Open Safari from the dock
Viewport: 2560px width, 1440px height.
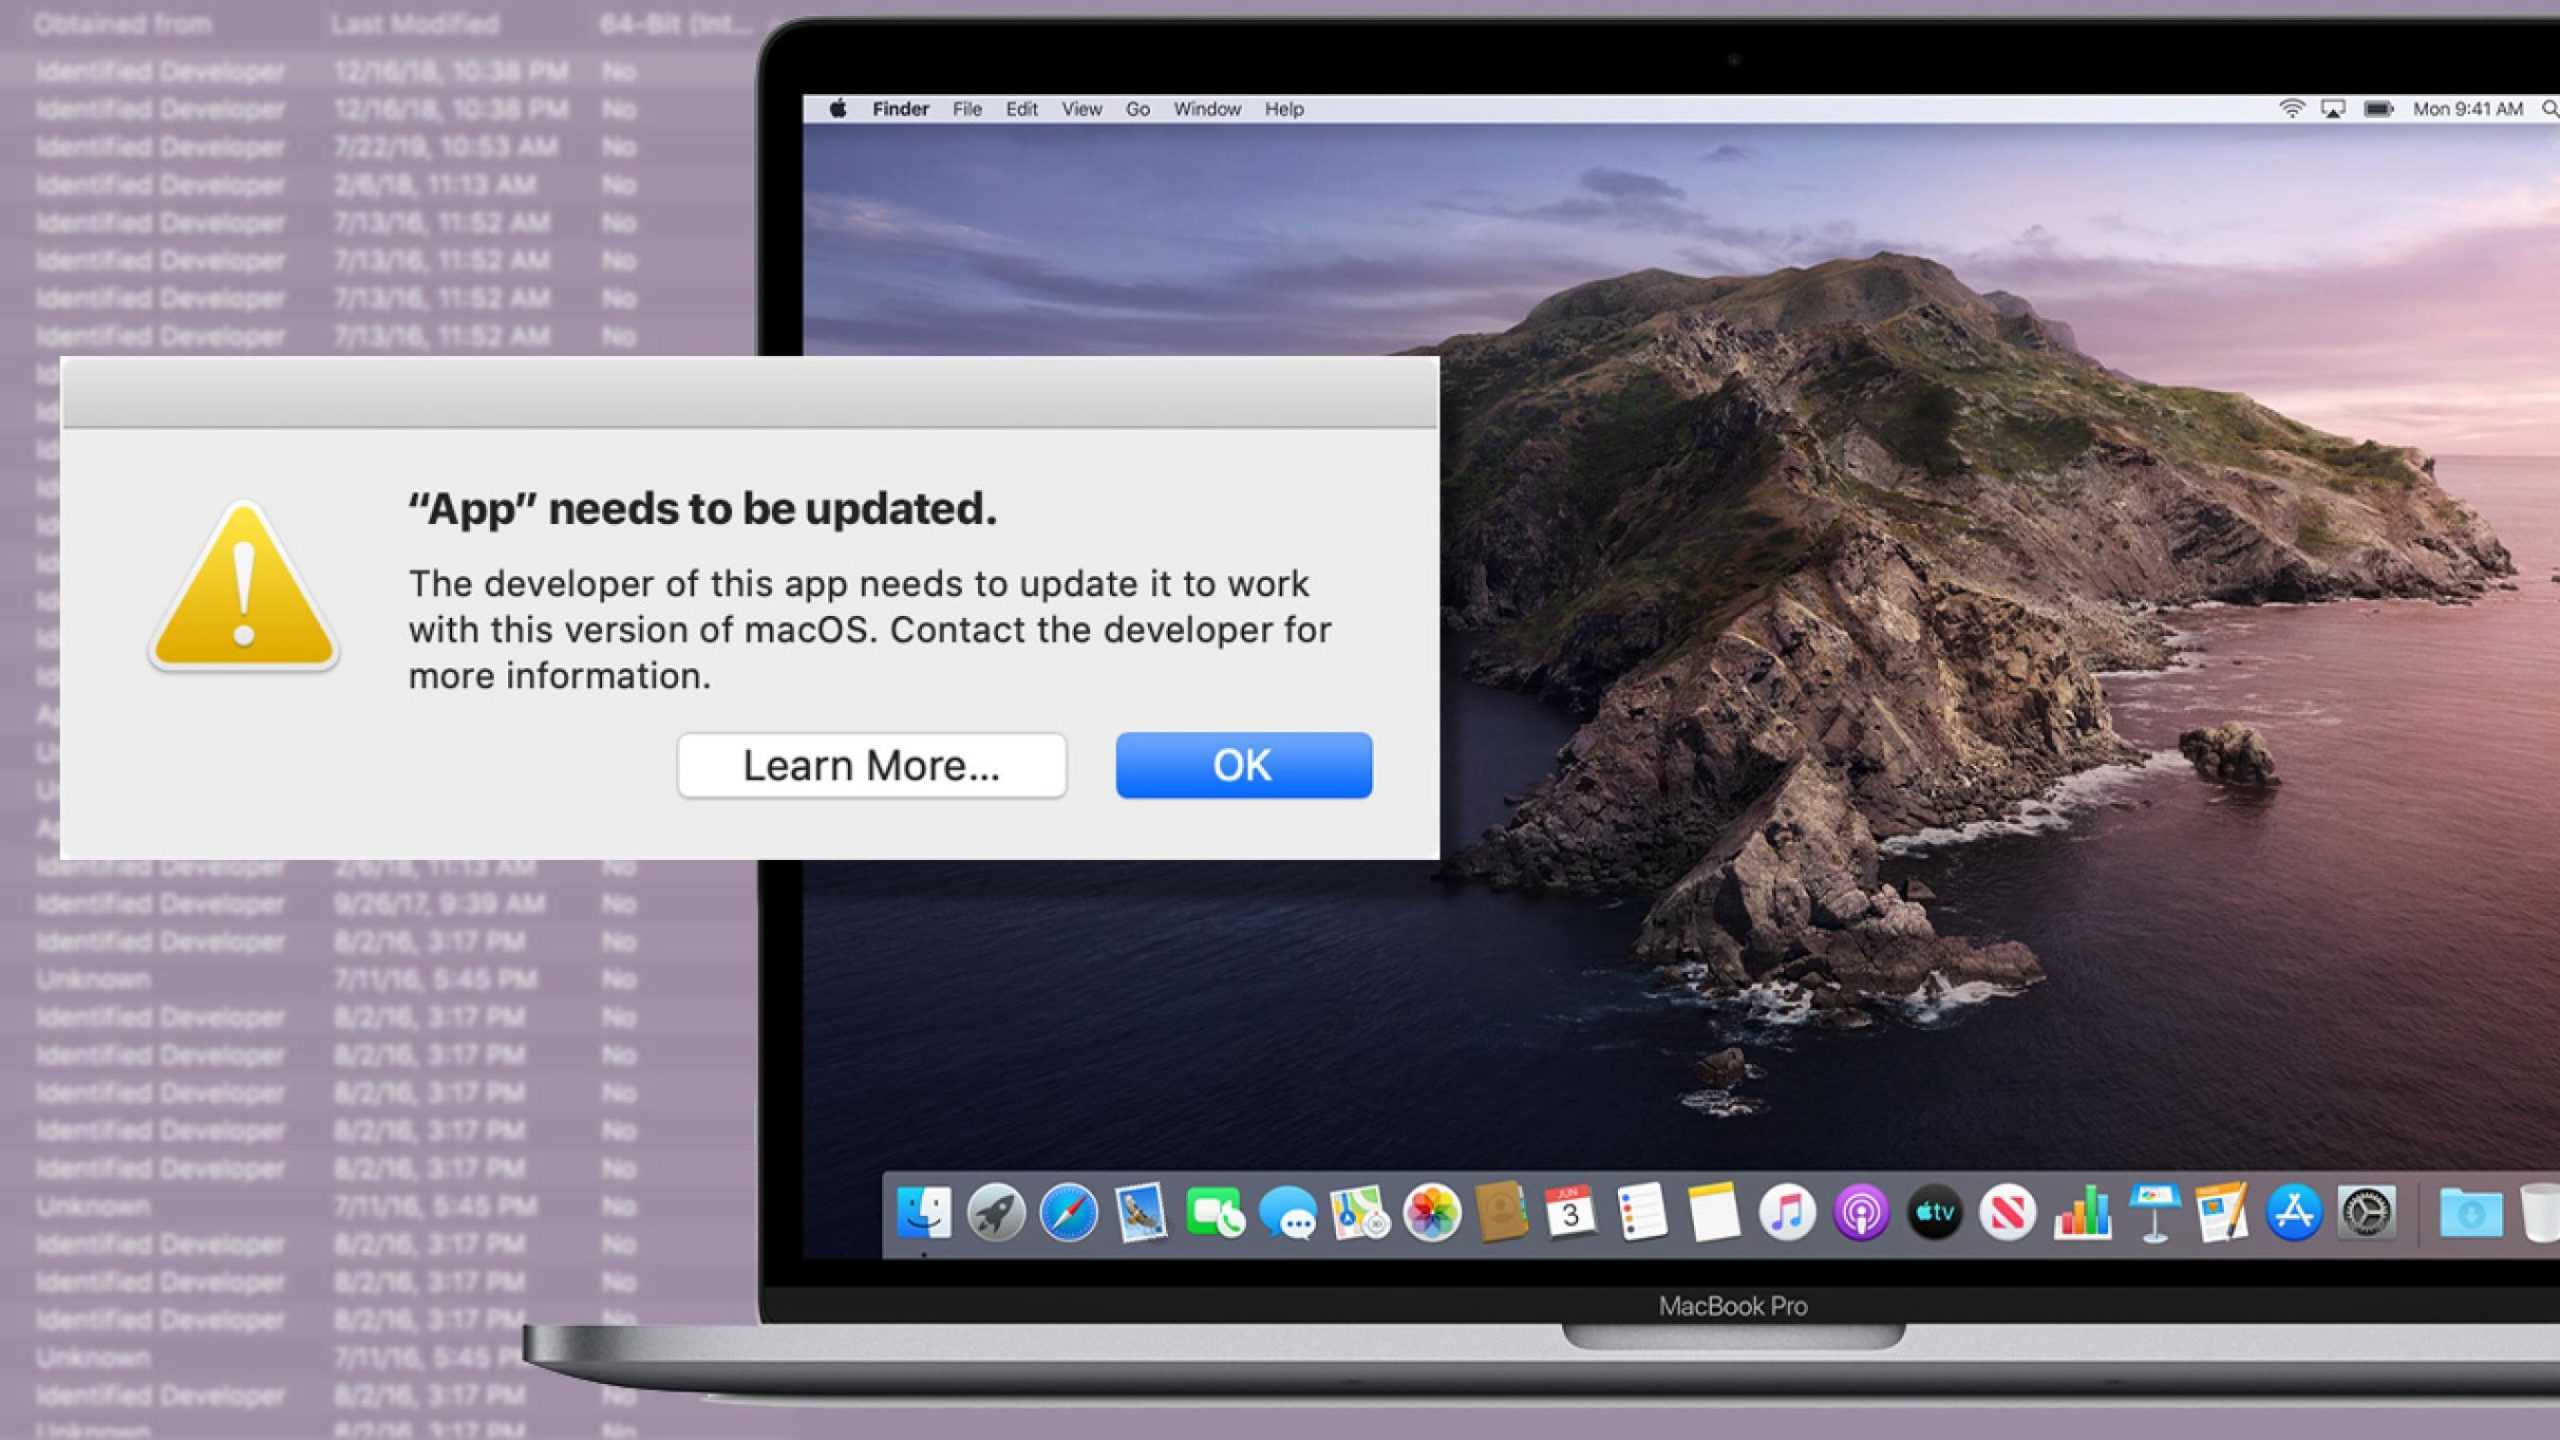1067,1213
